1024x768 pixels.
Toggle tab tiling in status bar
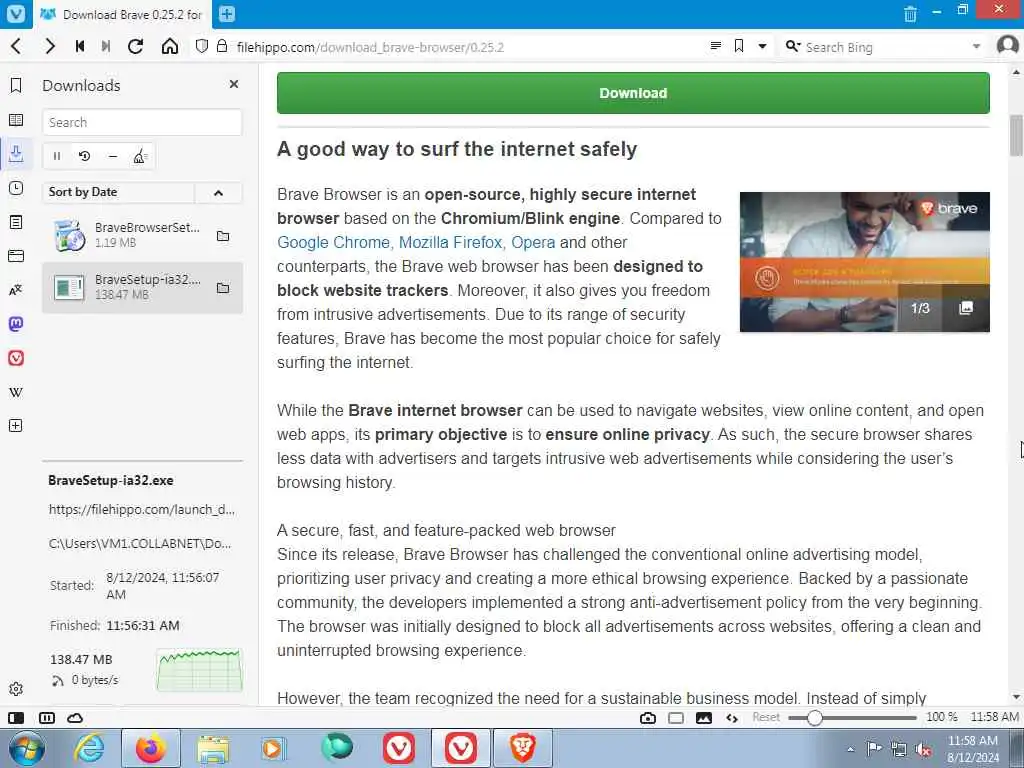47,718
